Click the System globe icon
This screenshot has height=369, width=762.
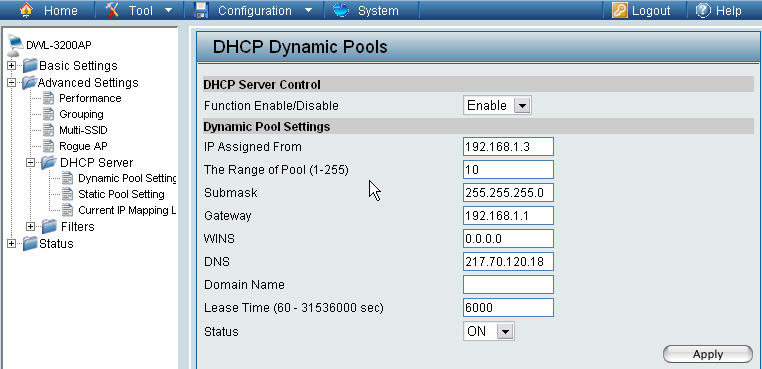(x=341, y=10)
